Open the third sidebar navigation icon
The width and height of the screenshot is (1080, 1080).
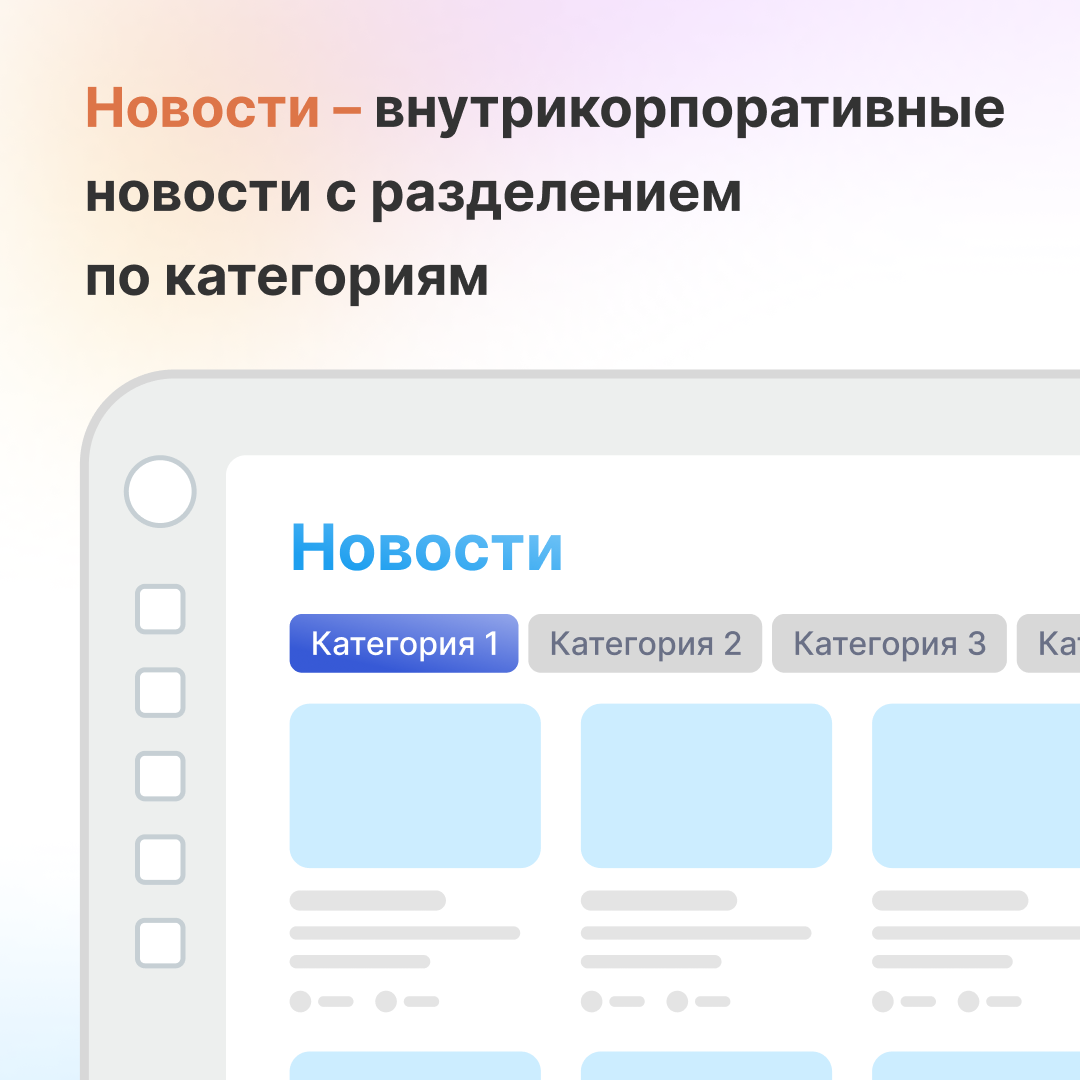pyautogui.click(x=159, y=776)
